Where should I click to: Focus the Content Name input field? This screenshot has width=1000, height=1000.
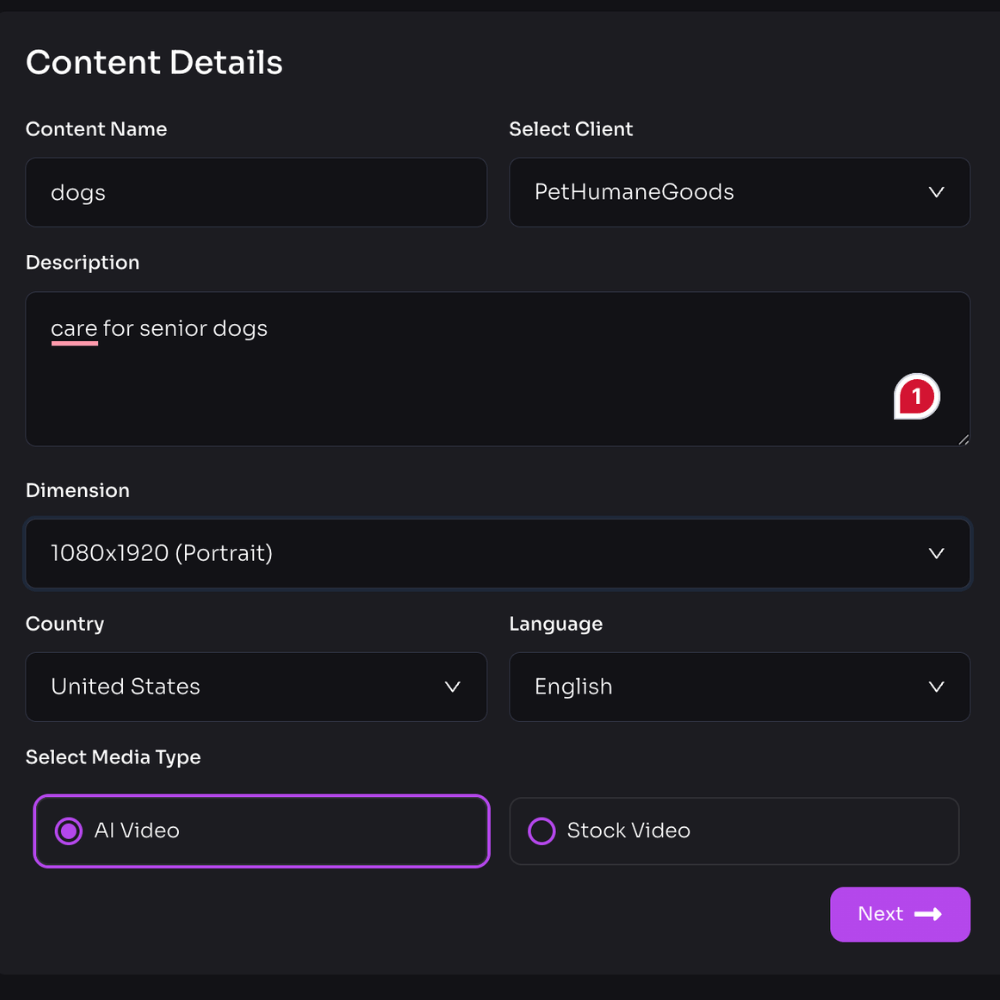256,192
